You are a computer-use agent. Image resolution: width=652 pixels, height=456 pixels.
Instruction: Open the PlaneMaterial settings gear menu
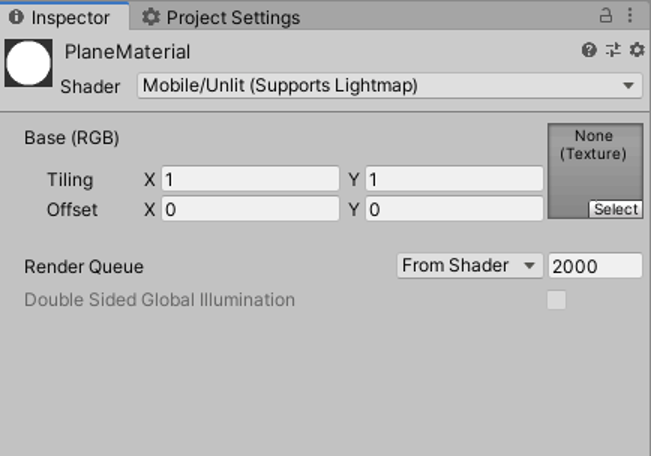coord(636,50)
